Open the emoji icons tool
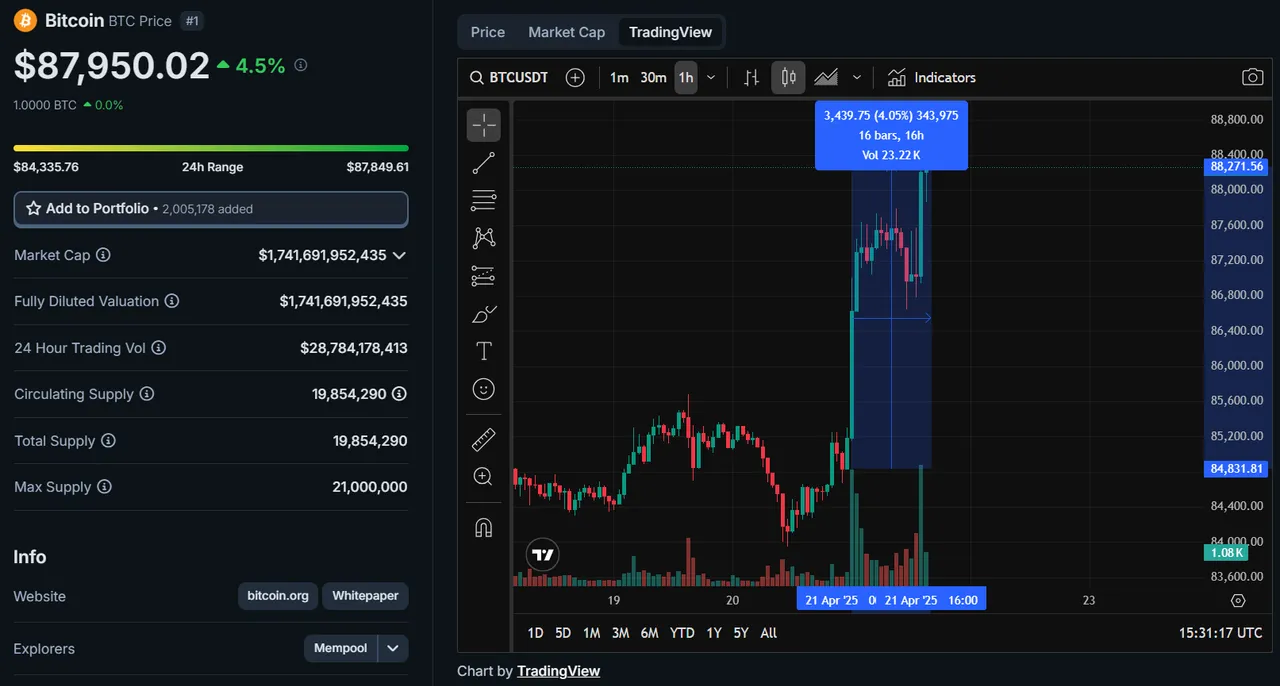 [x=484, y=389]
